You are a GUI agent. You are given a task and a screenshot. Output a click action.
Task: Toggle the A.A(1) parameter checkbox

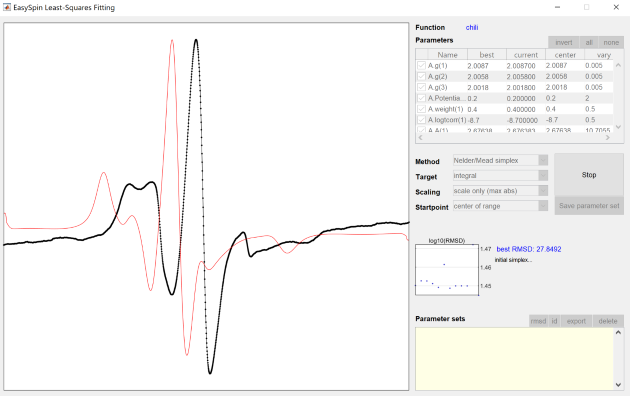(x=421, y=130)
